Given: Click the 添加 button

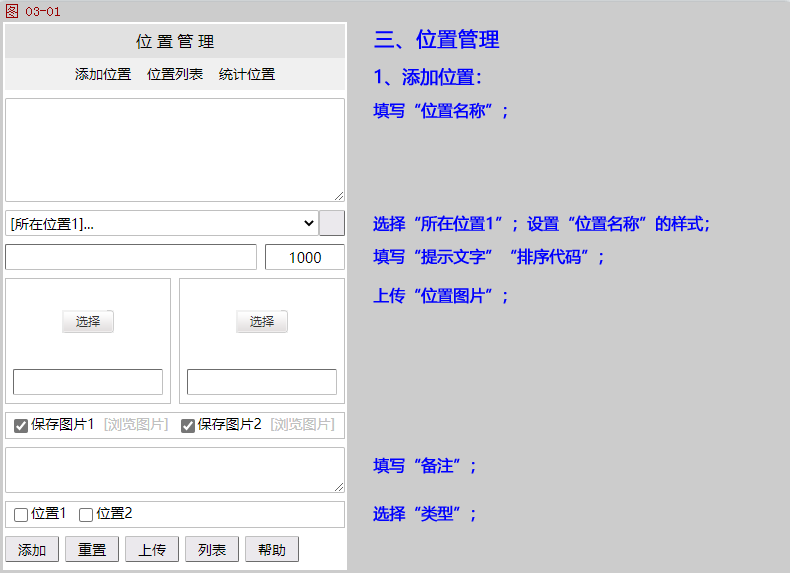Looking at the screenshot, I should [x=32, y=550].
